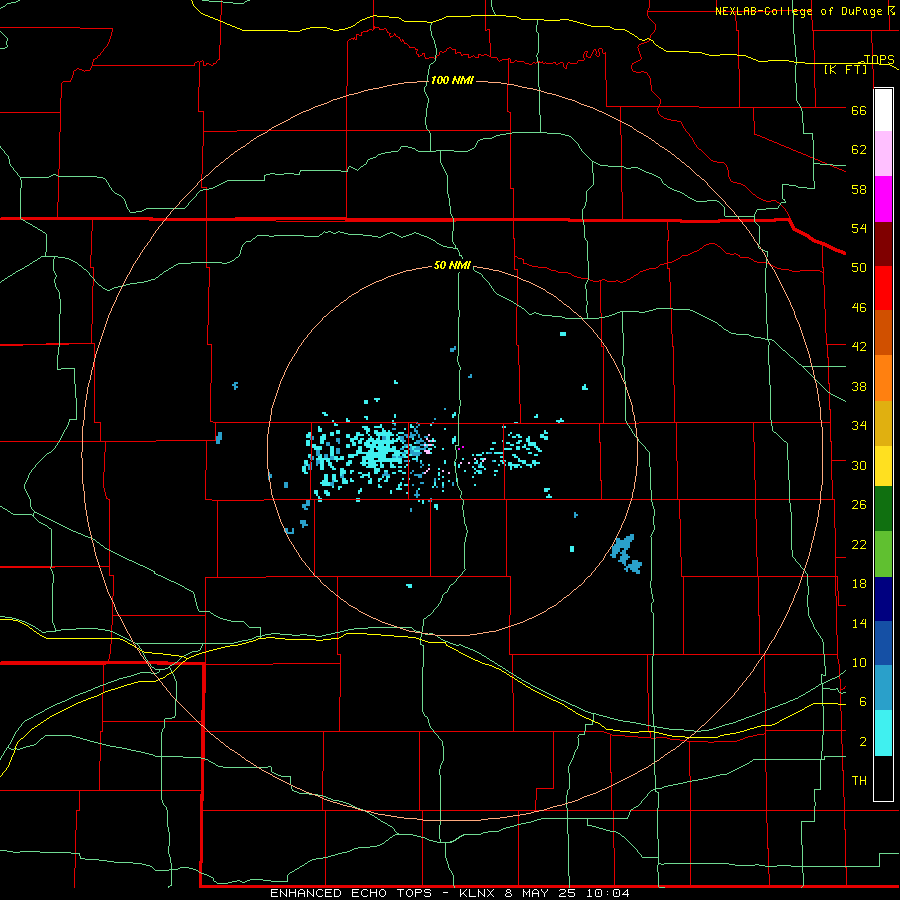900x900 pixels.
Task: Click the magenta legend color segment
Action: tap(883, 199)
